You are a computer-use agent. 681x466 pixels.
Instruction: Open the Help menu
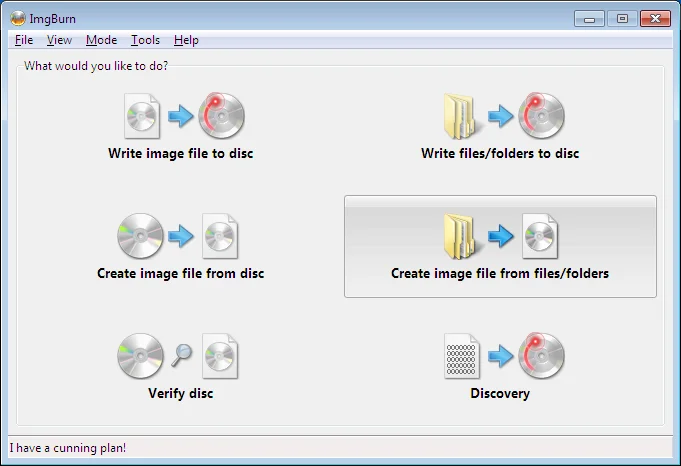pyautogui.click(x=186, y=40)
